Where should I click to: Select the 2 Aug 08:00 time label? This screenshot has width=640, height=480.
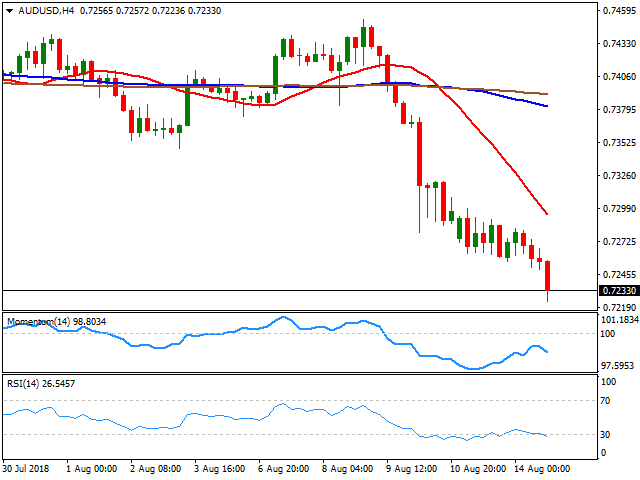(156, 469)
